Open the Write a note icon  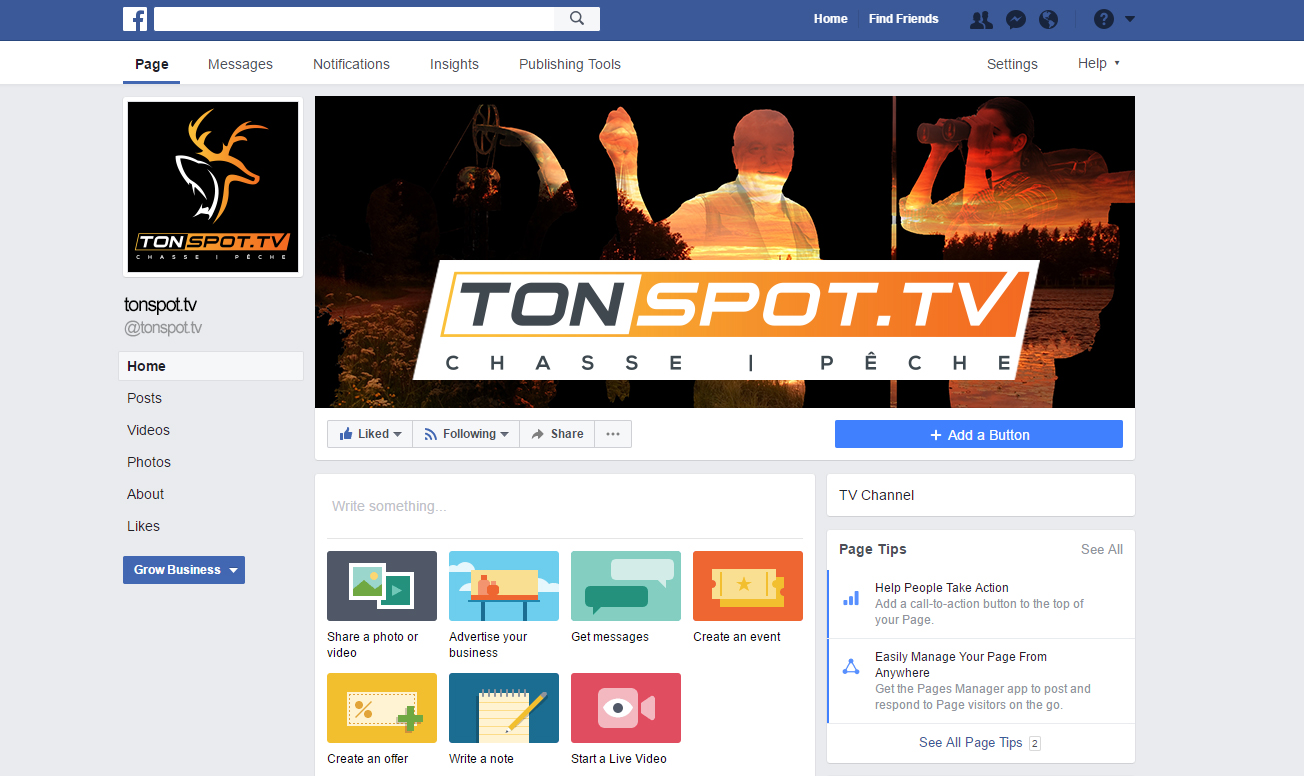click(x=504, y=708)
